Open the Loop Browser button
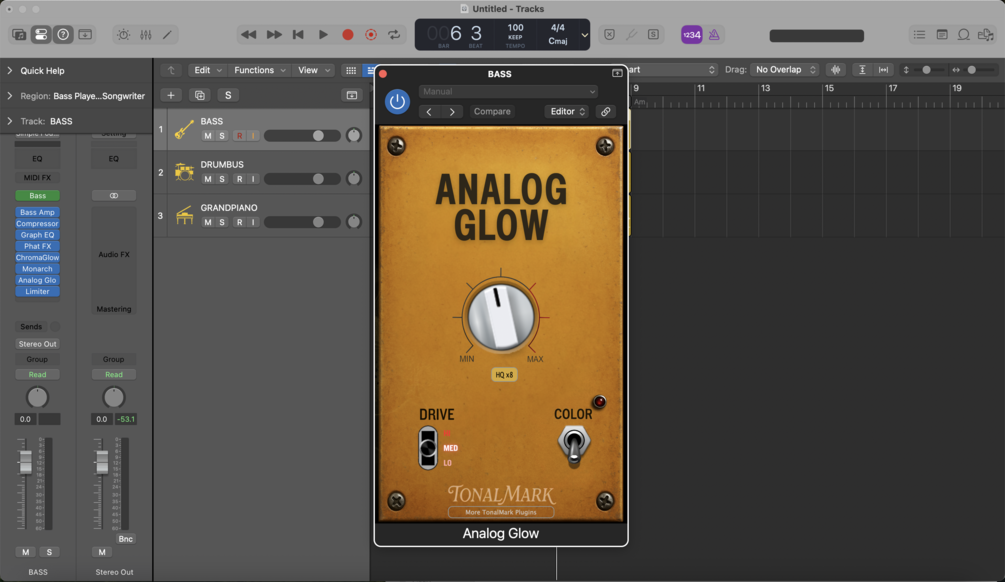 pyautogui.click(x=963, y=35)
